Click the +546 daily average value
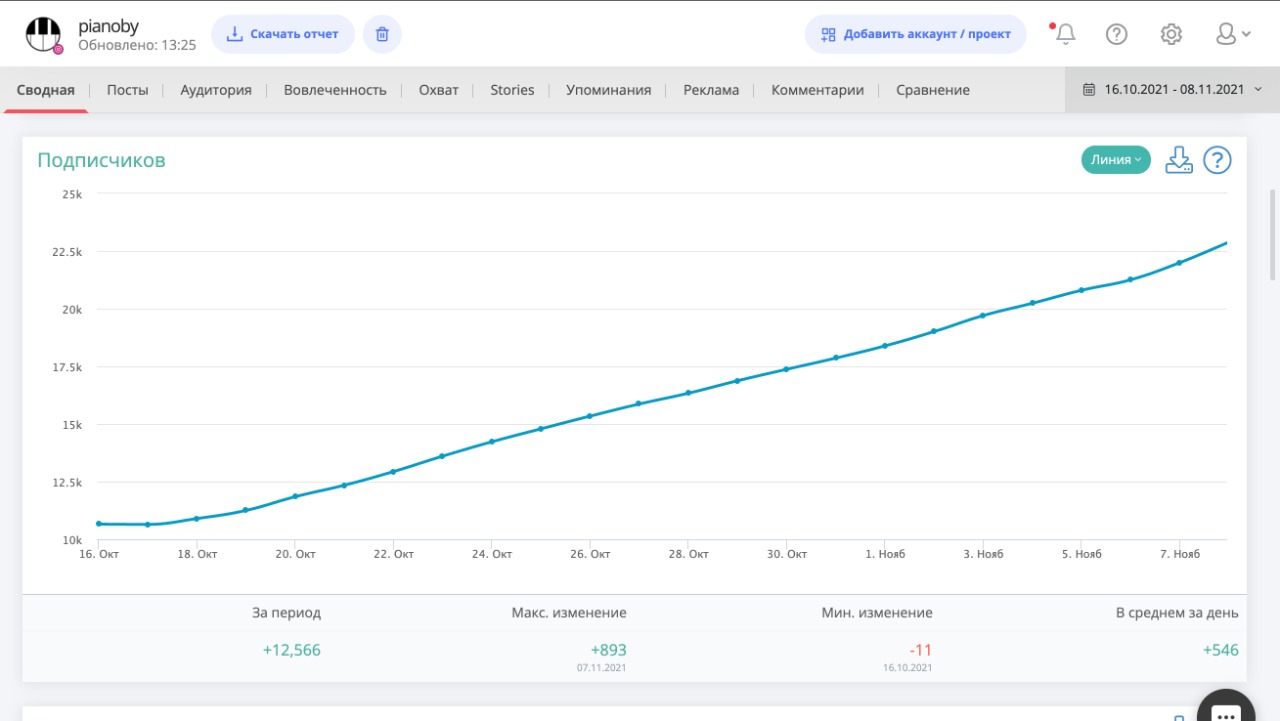Screen dimensions: 1280x721 coord(1221,650)
